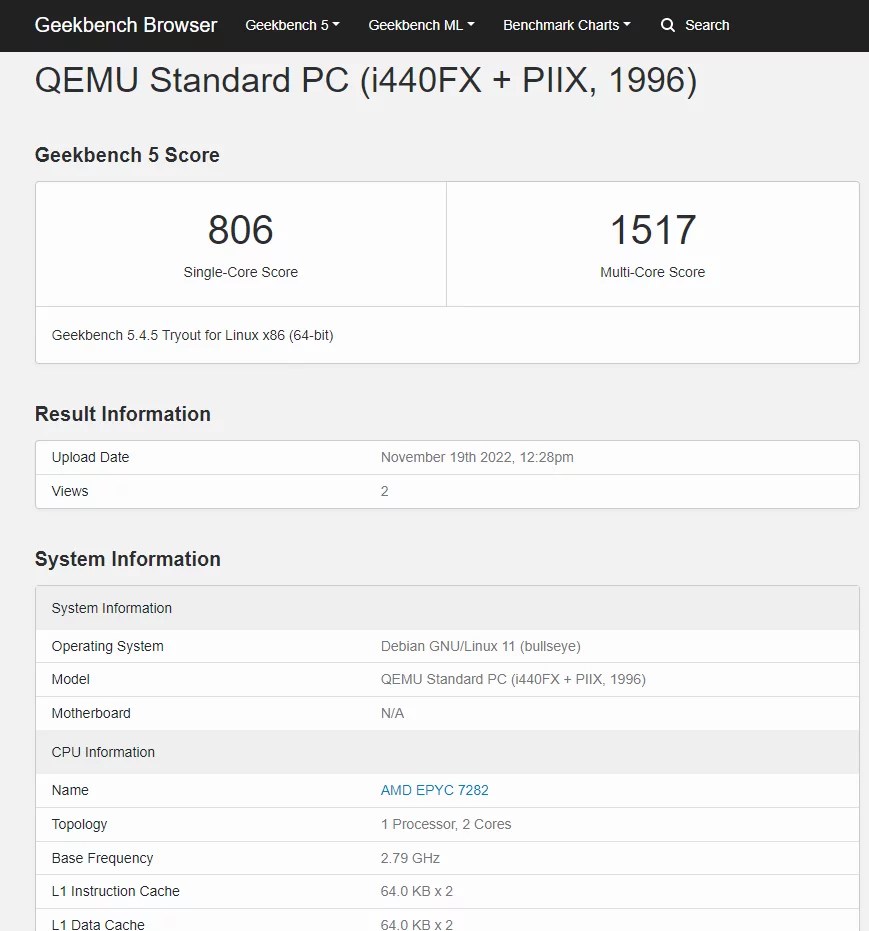869x931 pixels.
Task: Click the QEMU Standard PC page title
Action: tap(366, 80)
